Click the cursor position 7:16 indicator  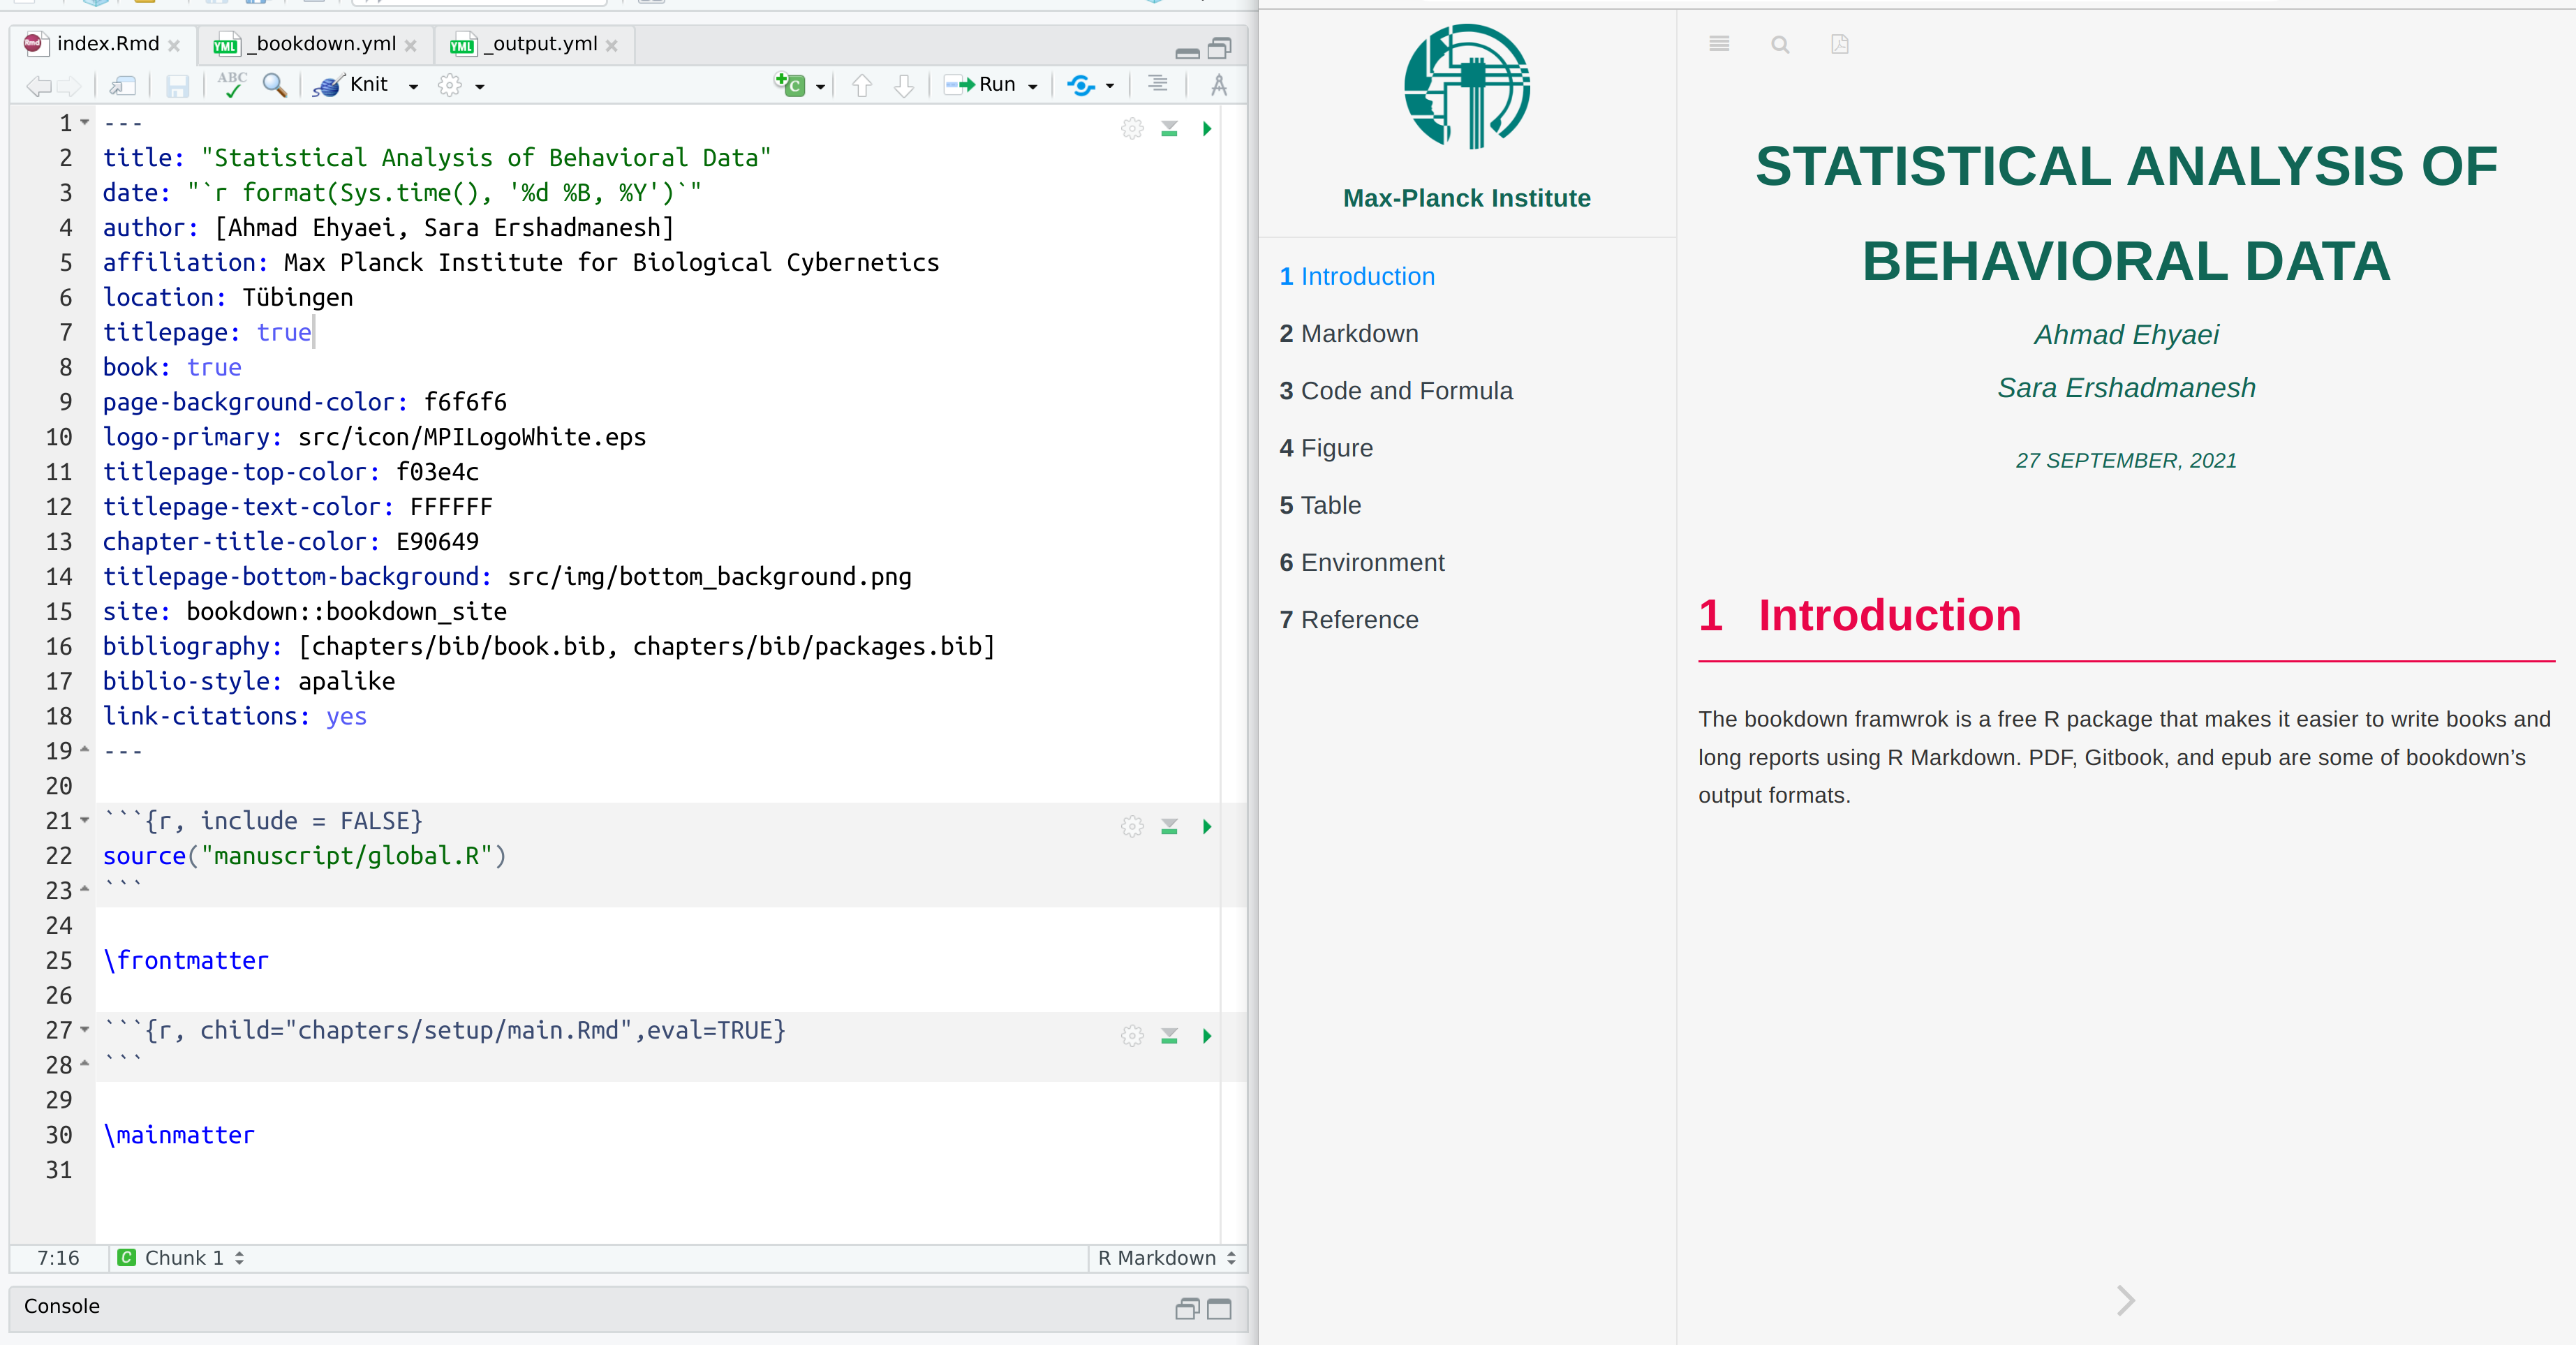click(58, 1258)
